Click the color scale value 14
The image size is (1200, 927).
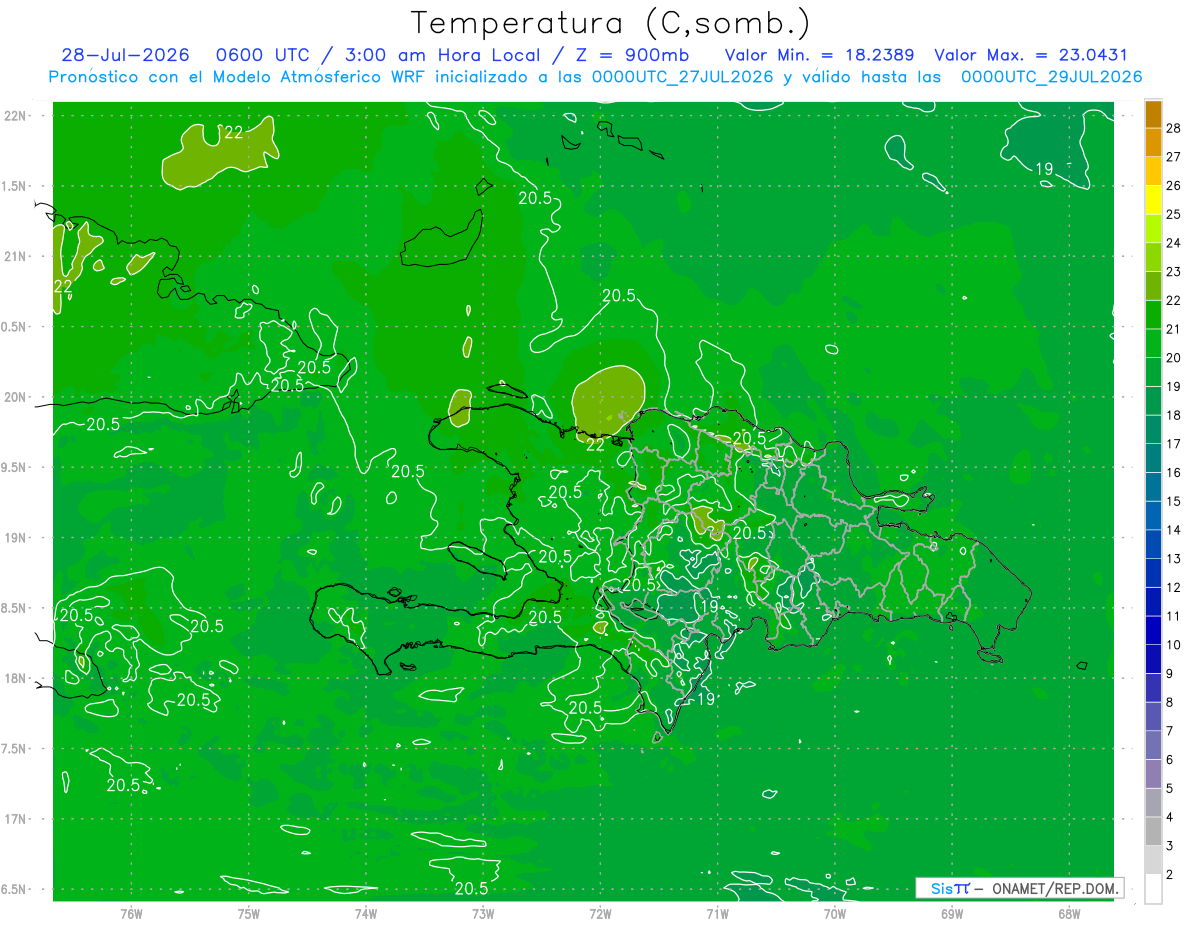(1173, 530)
